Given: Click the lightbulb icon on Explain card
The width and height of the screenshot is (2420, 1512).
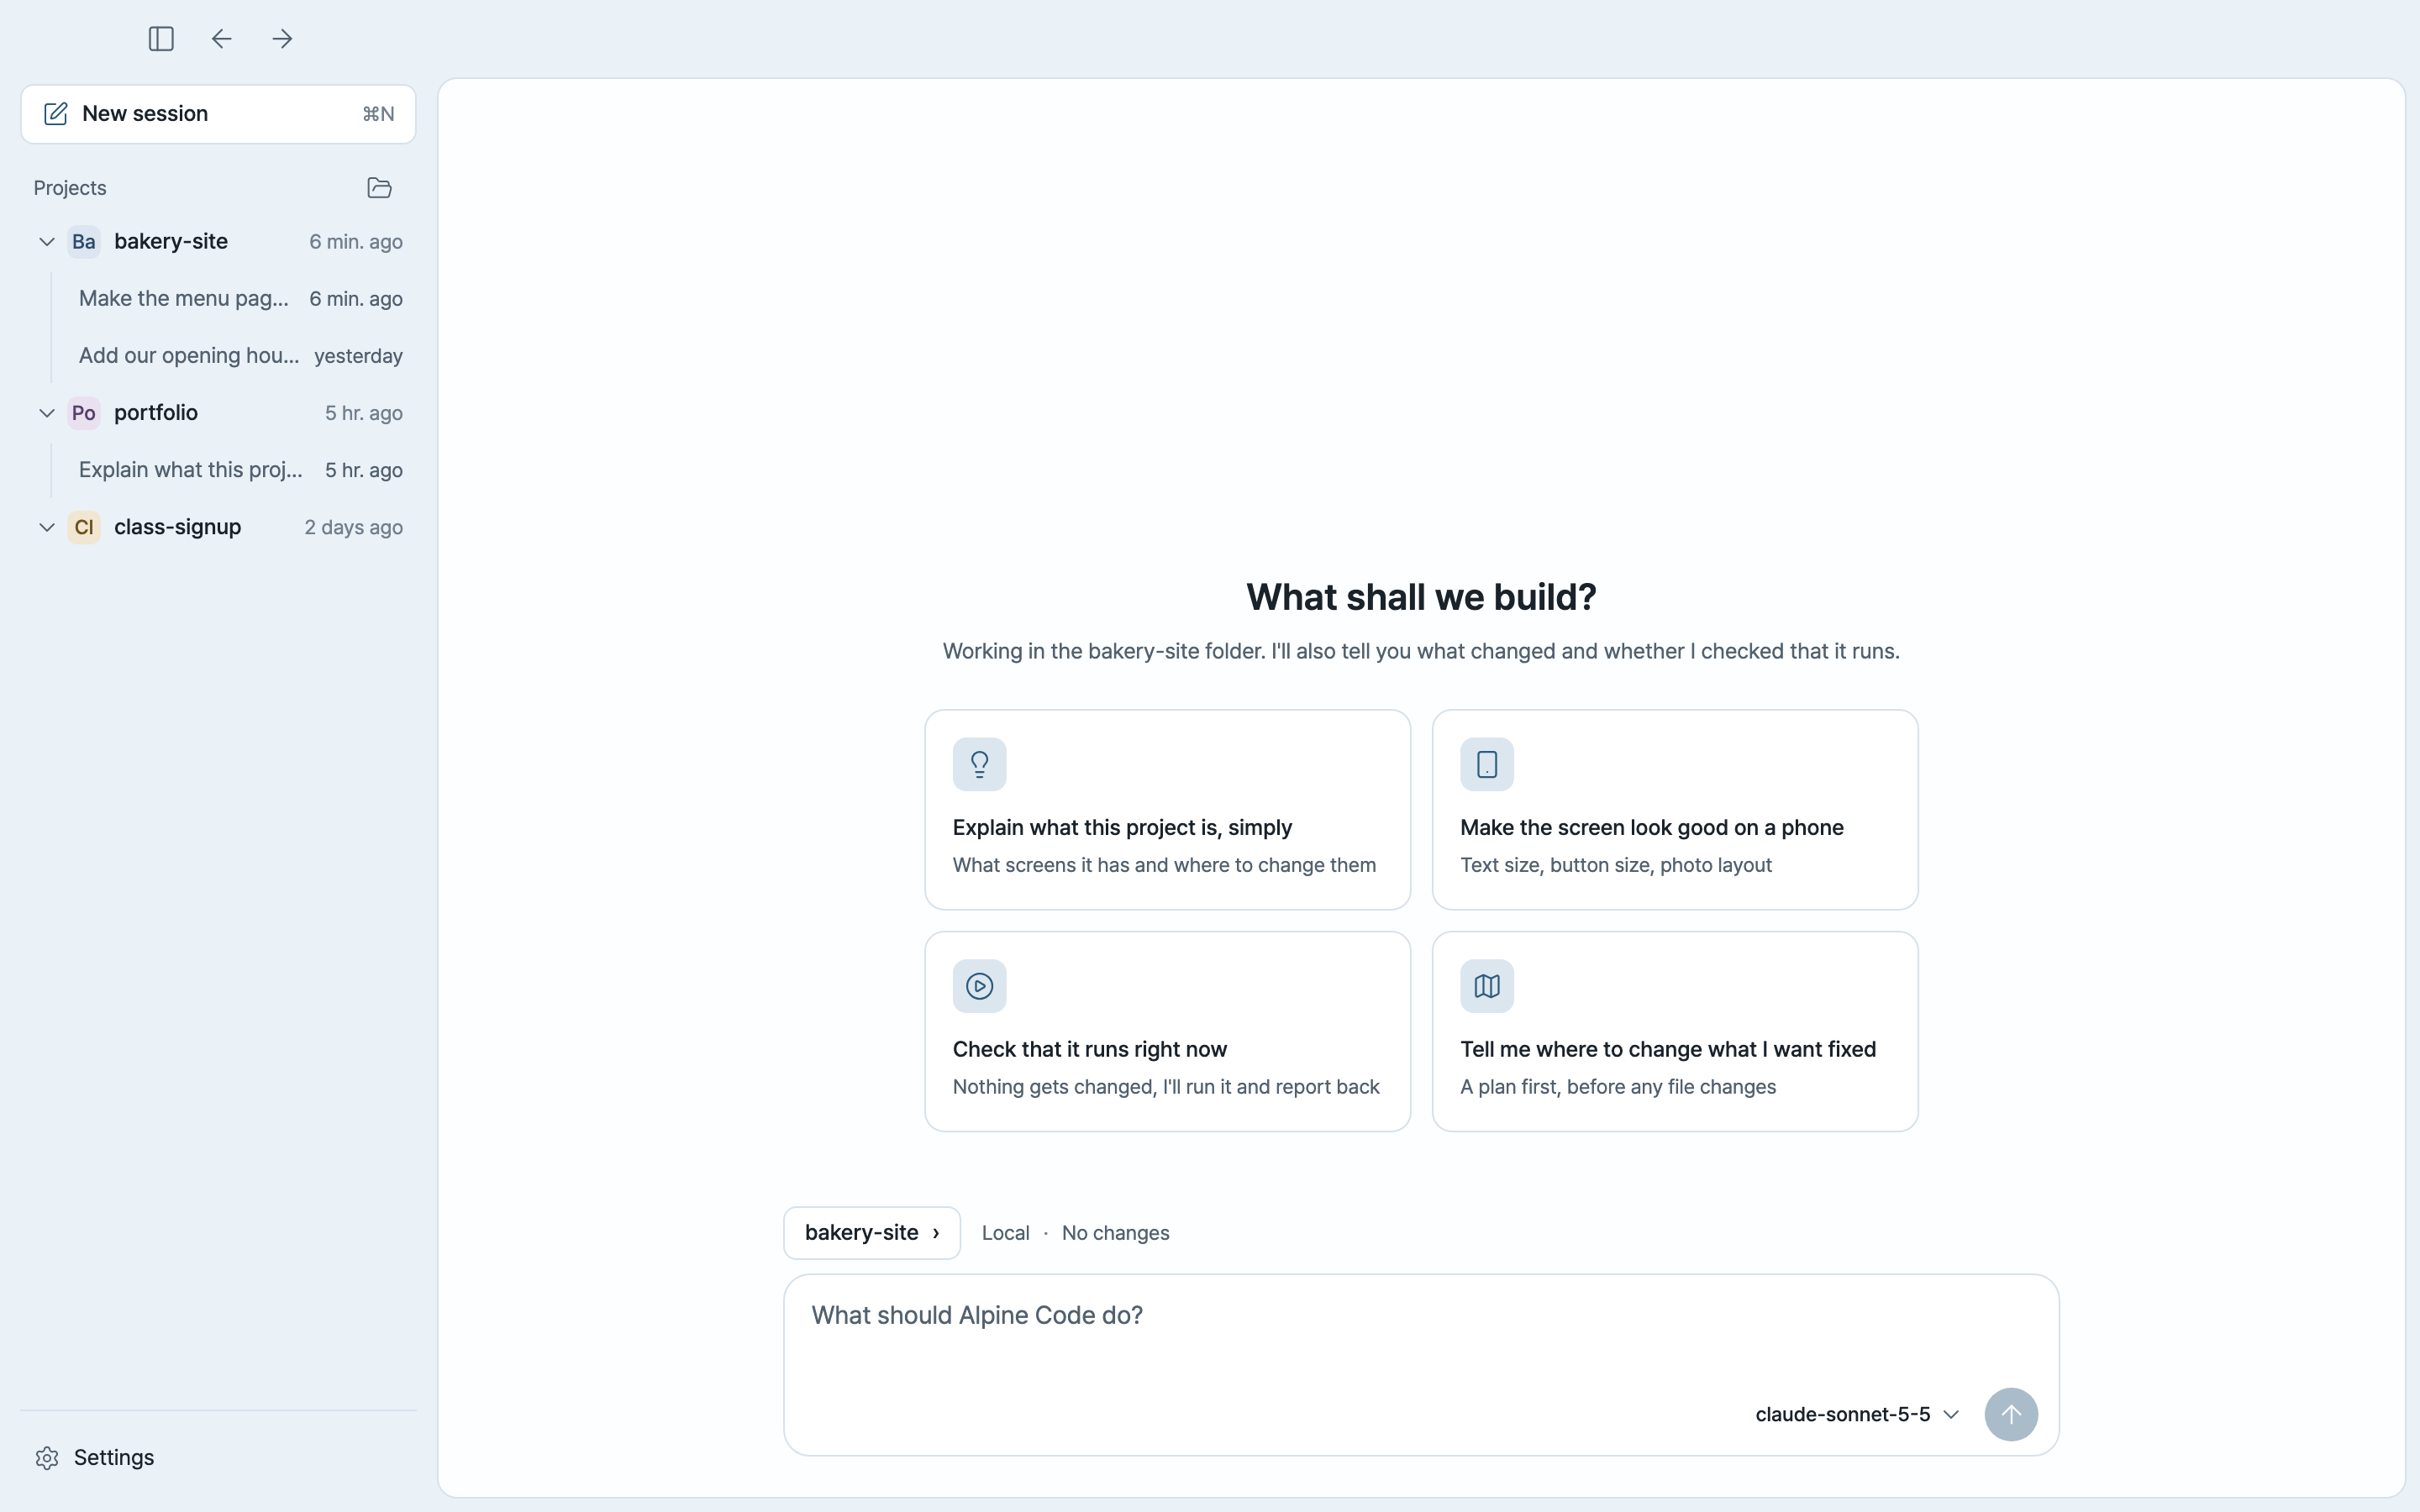Looking at the screenshot, I should pos(979,764).
